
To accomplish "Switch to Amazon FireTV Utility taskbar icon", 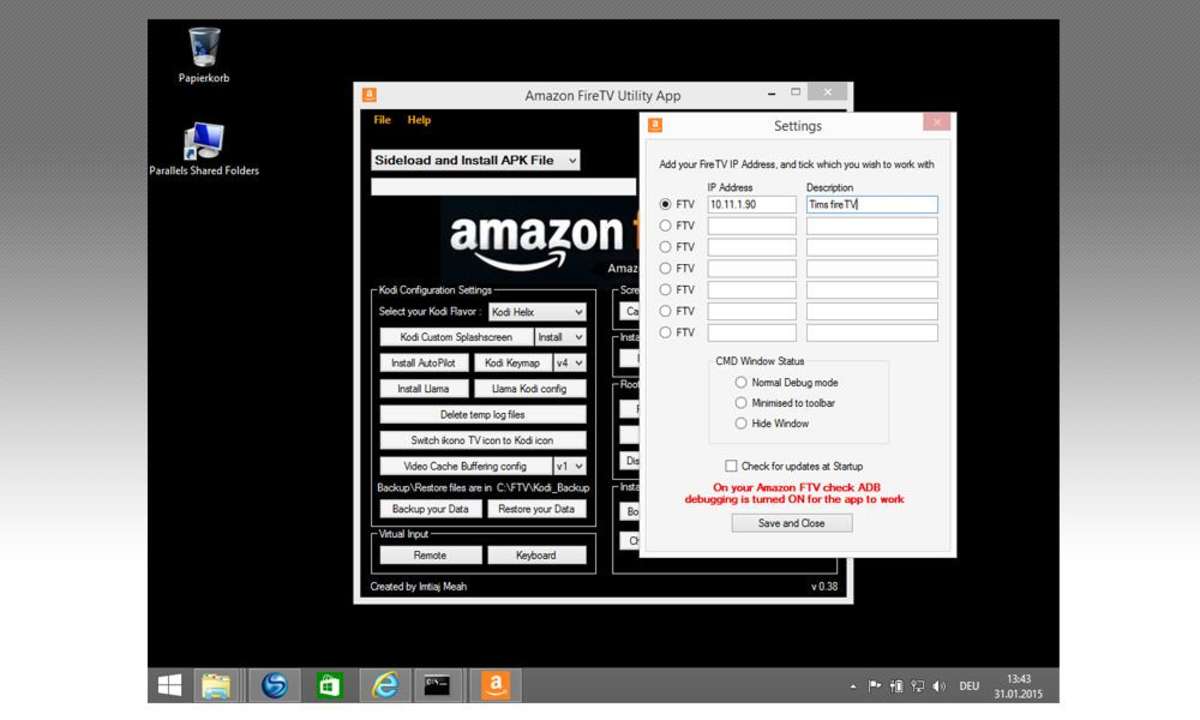I will tap(495, 685).
